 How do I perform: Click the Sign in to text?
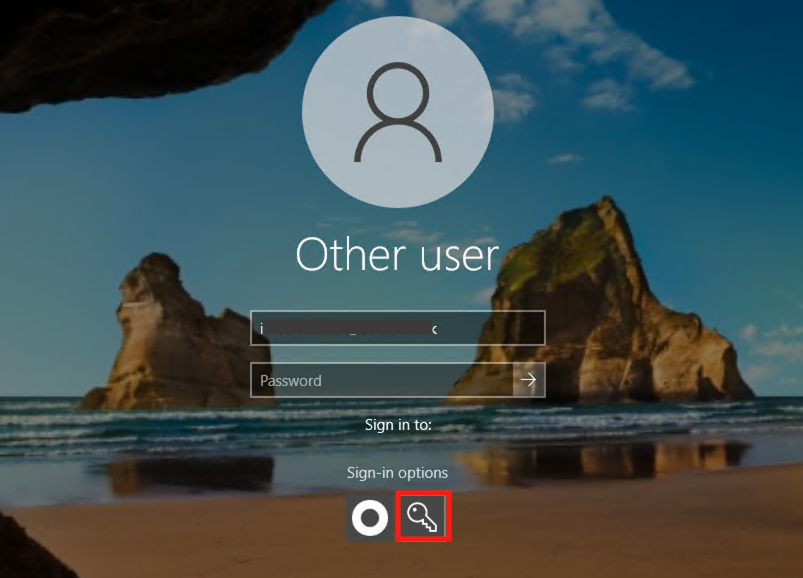tap(398, 424)
